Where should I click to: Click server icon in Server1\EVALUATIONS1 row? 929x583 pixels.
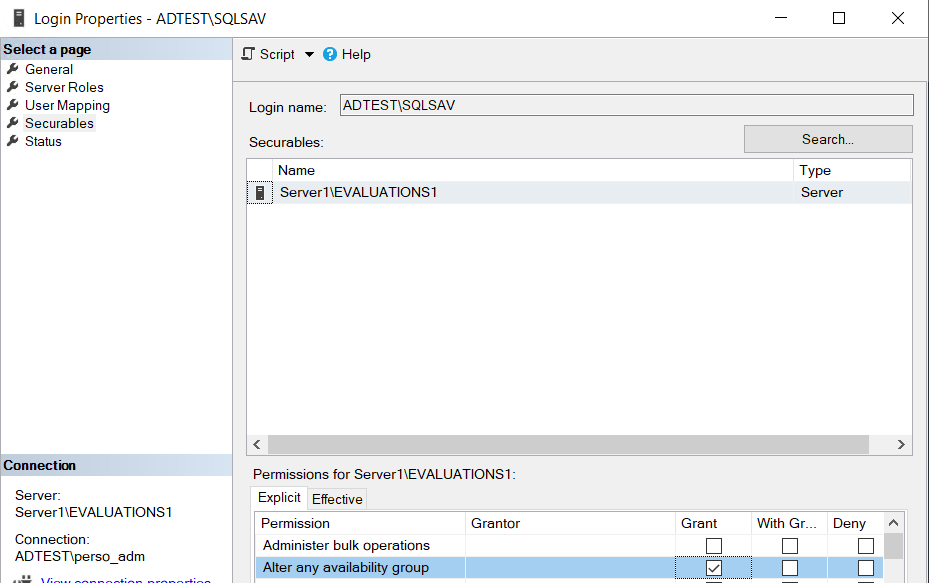(260, 193)
